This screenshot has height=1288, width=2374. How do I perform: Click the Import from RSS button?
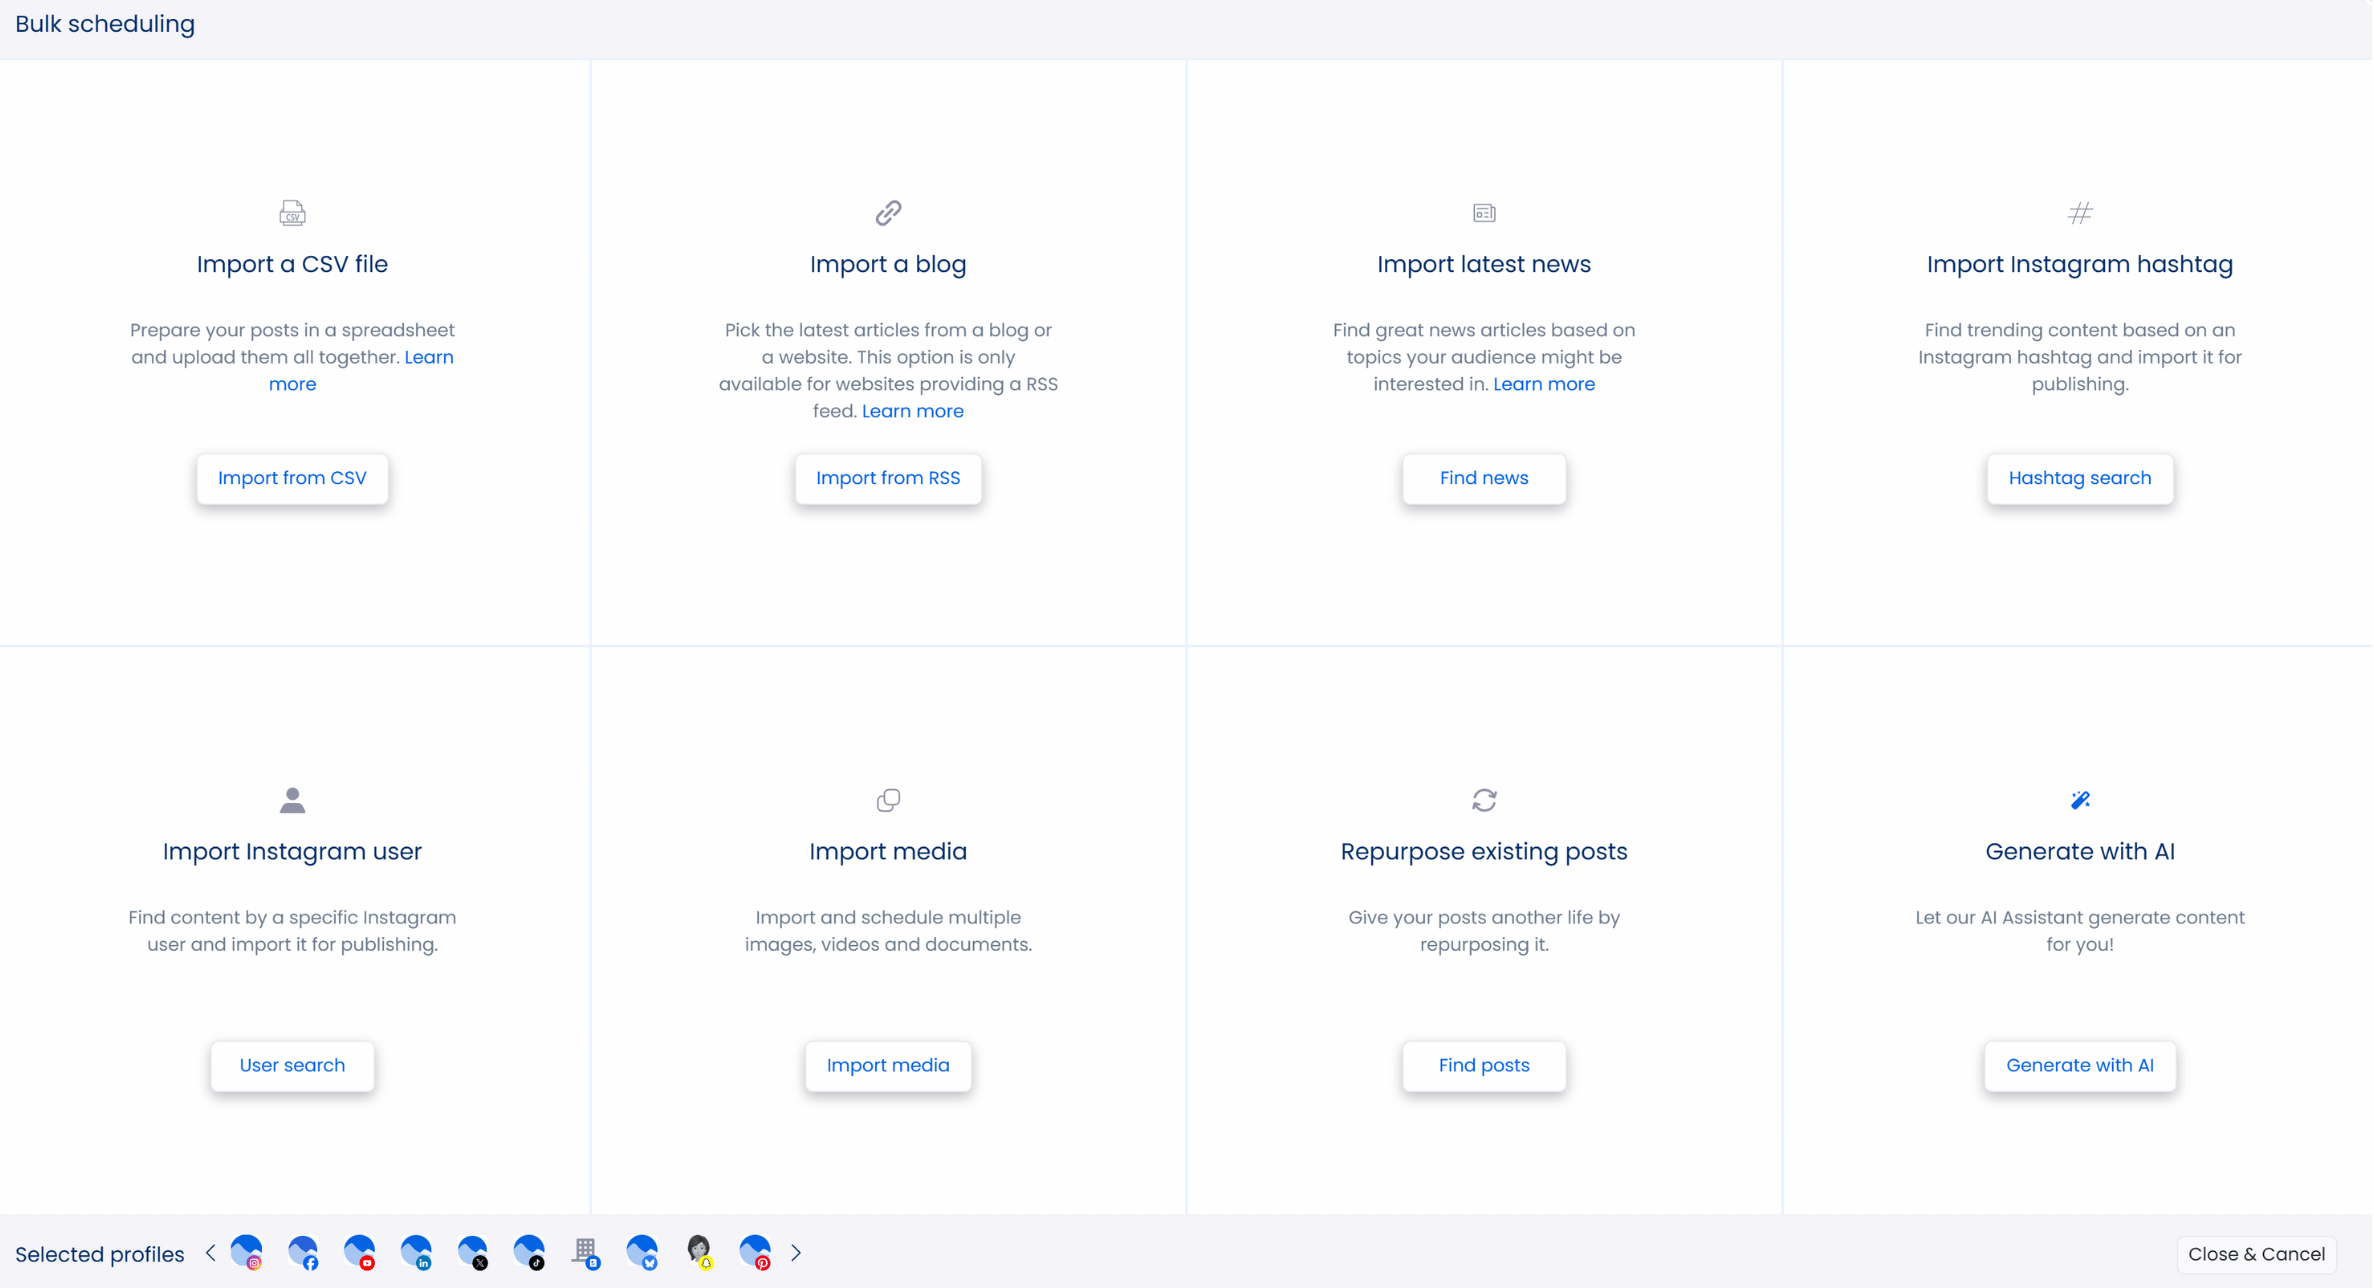point(888,478)
